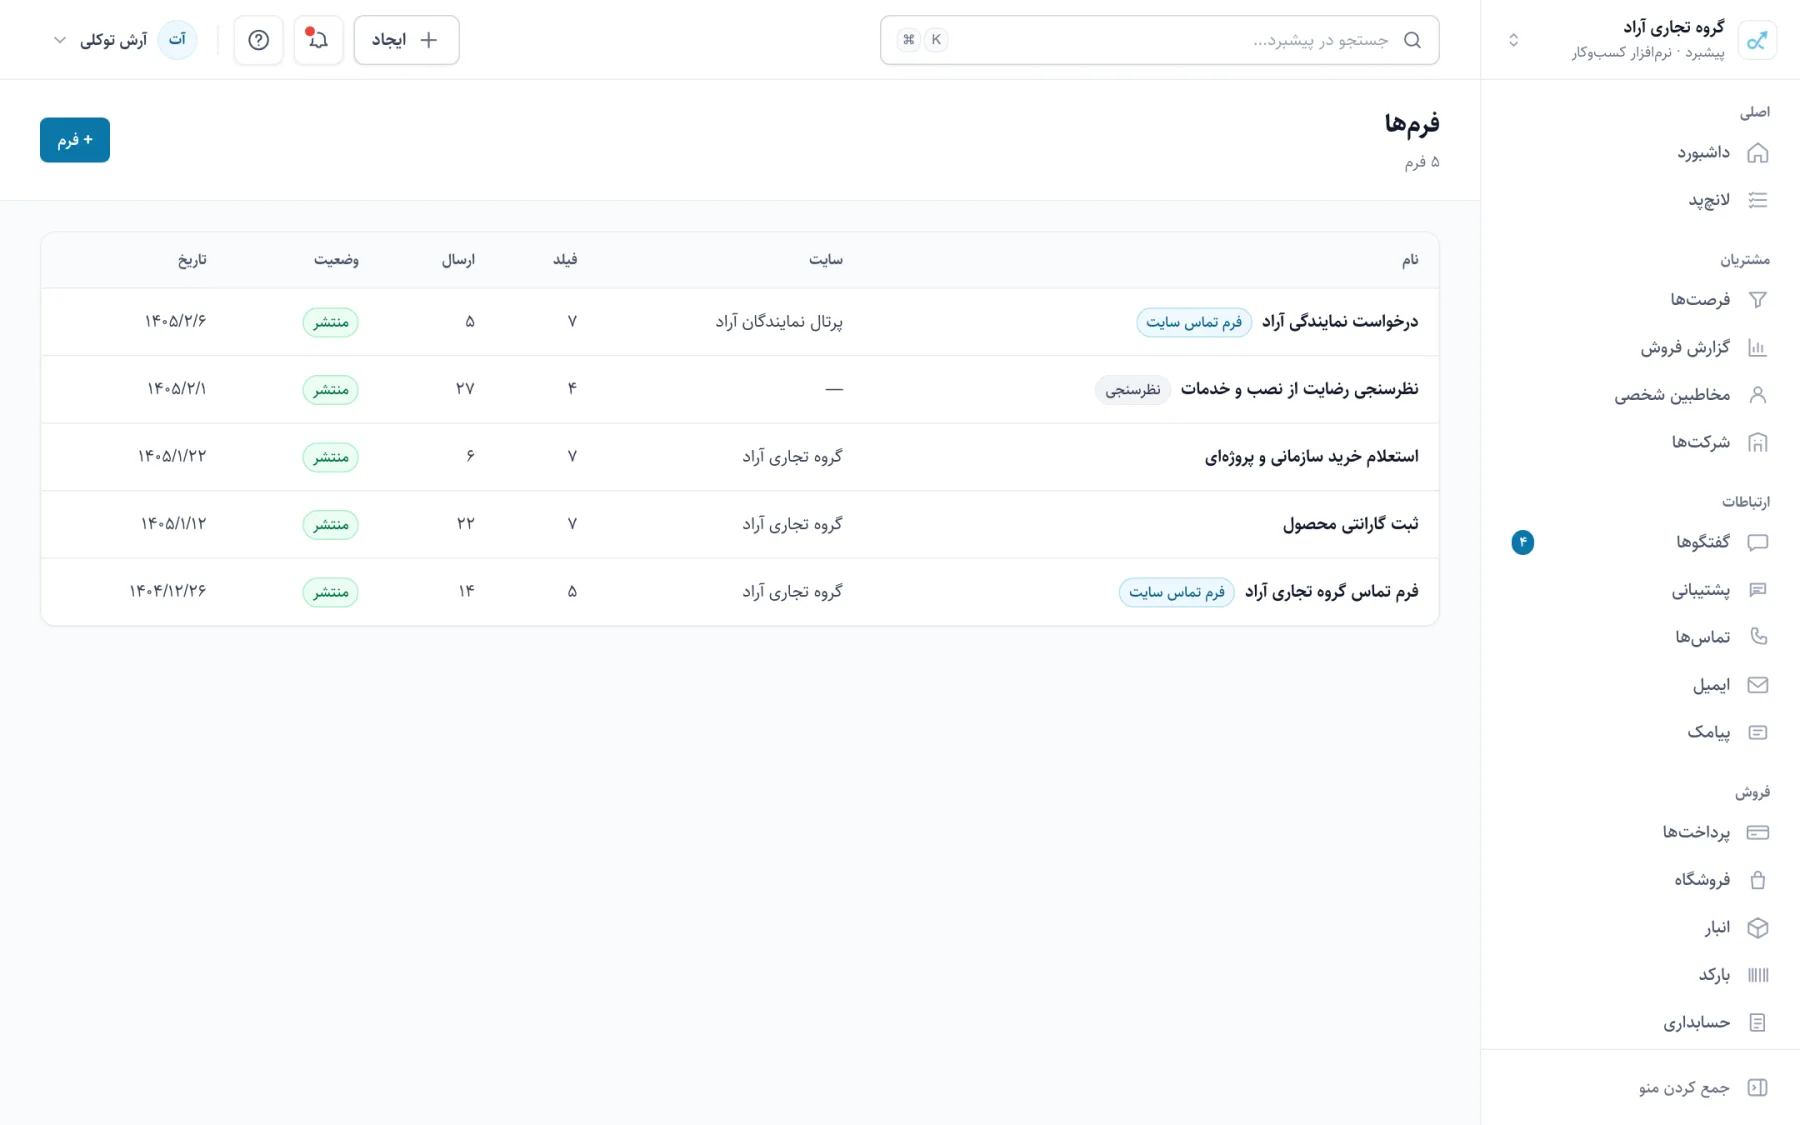1800x1125 pixels.
Task: Click the تاریخ column header
Action: 192,260
